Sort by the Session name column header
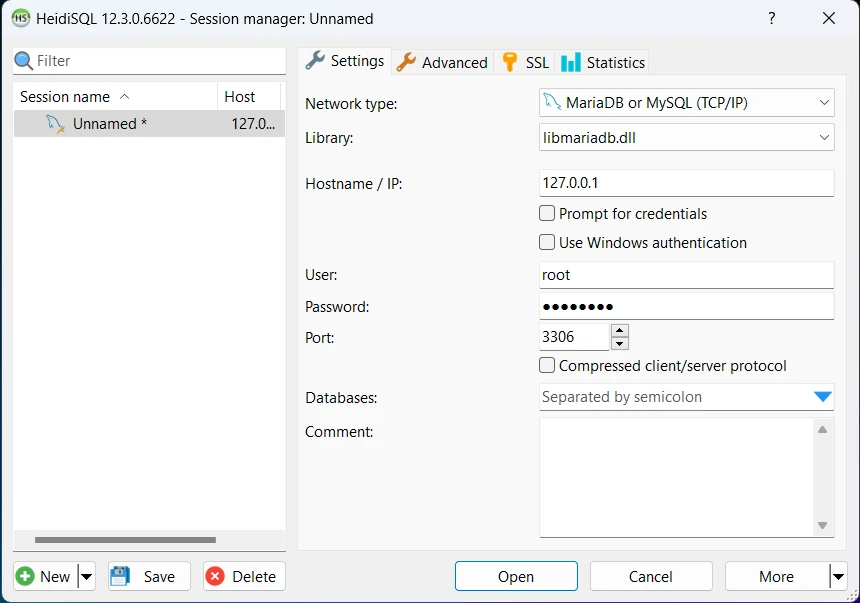 [115, 97]
